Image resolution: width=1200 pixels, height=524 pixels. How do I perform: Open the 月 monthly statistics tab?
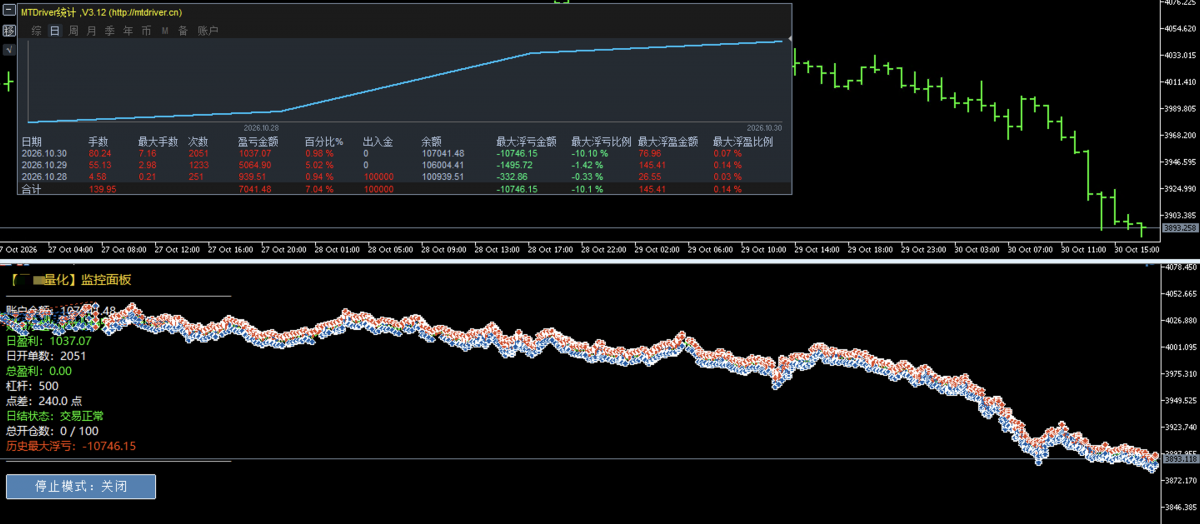(x=91, y=31)
